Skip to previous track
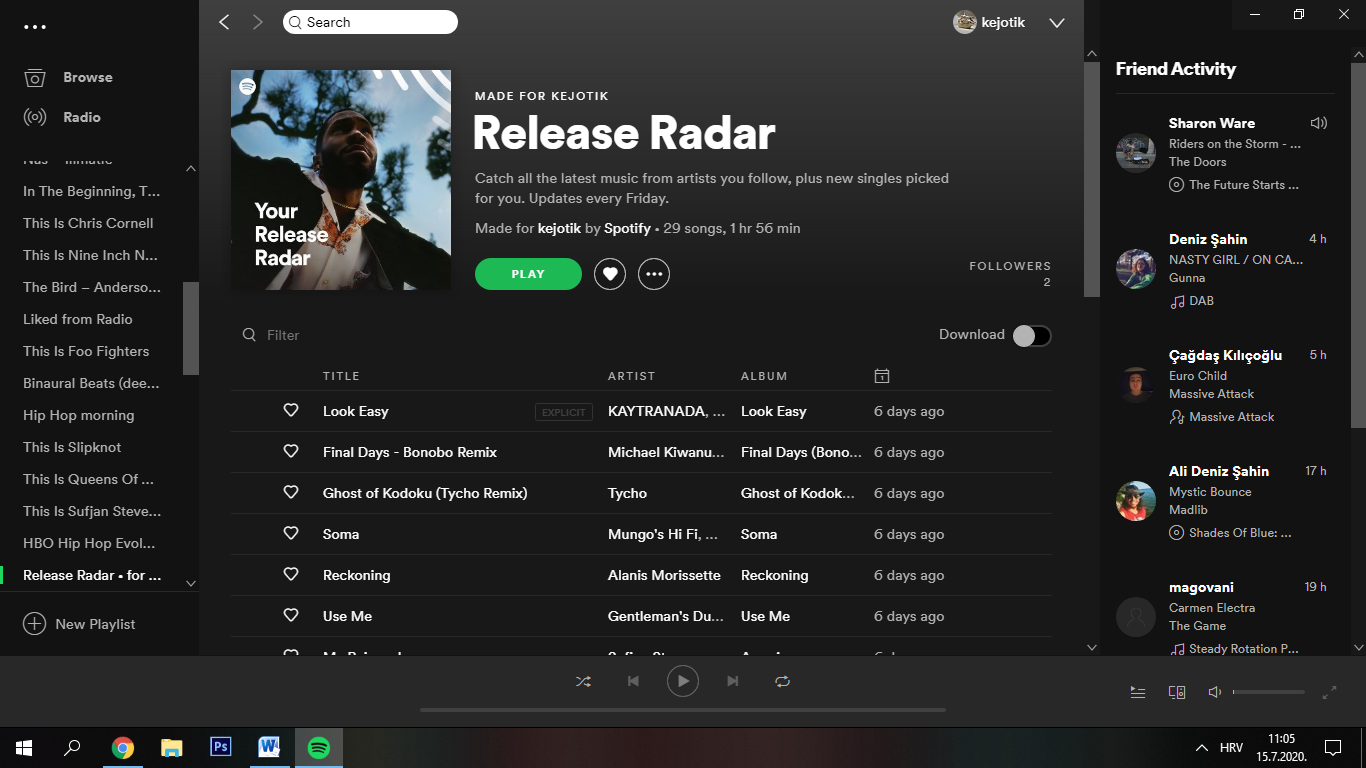This screenshot has height=768, width=1366. (633, 681)
